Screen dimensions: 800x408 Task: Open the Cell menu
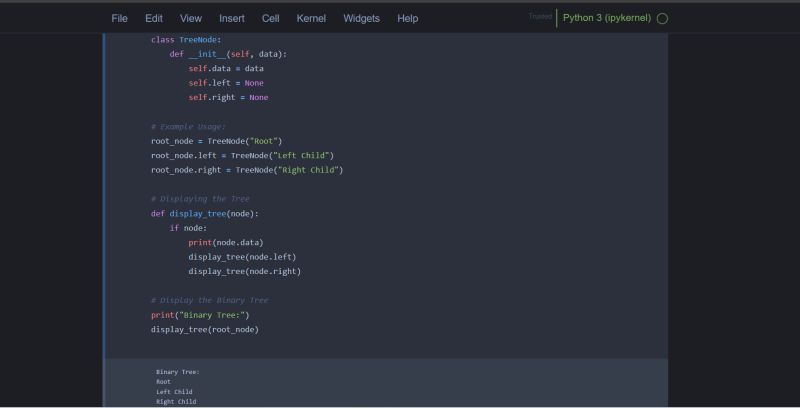(270, 18)
